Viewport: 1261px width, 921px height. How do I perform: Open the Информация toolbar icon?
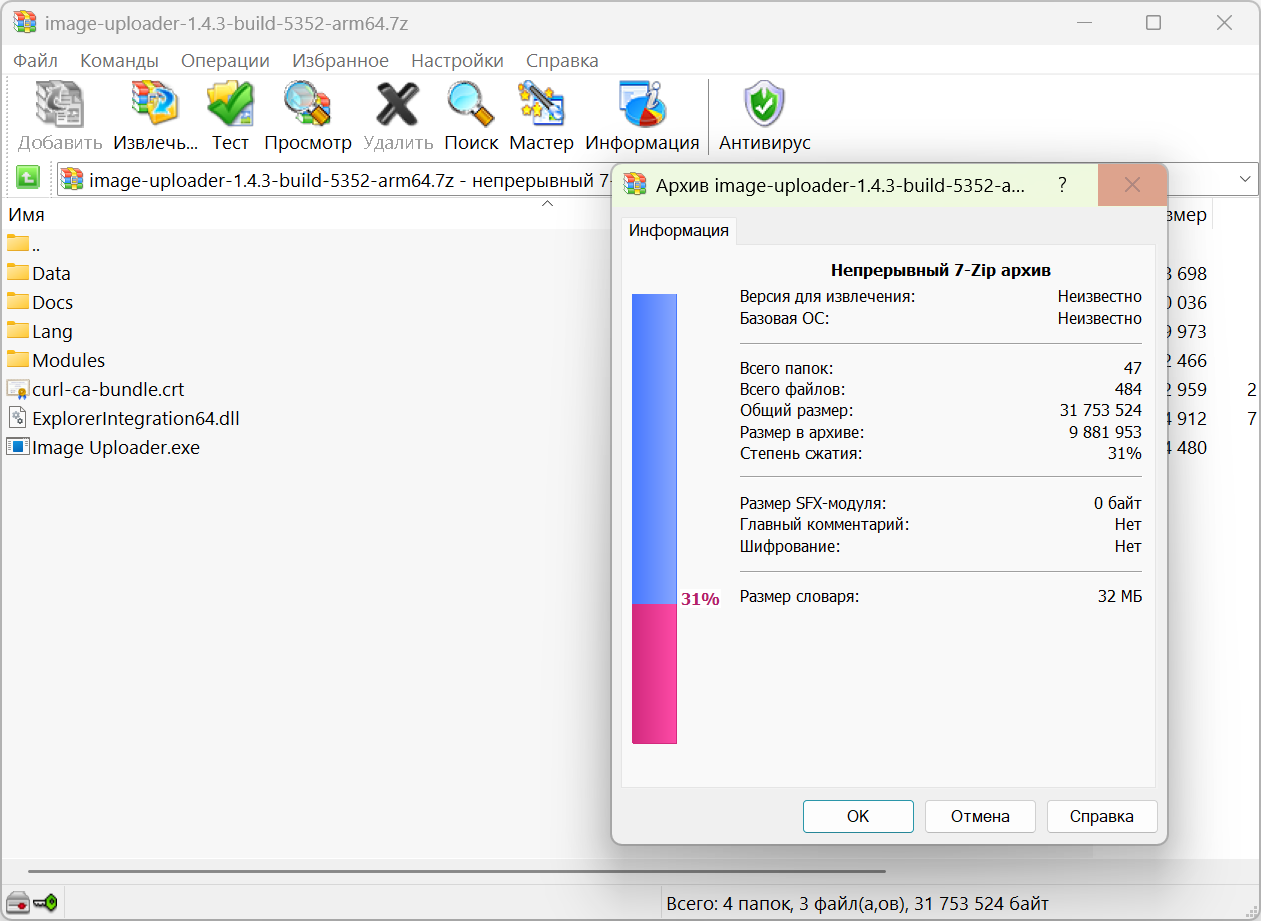(642, 104)
